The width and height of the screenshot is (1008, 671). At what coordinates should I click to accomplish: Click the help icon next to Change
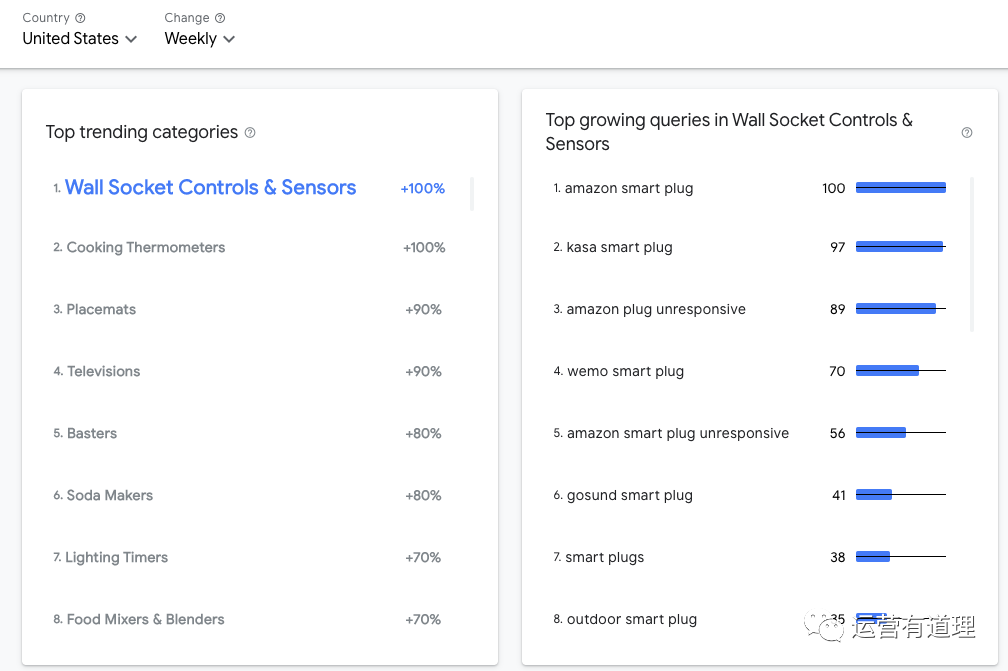point(220,18)
